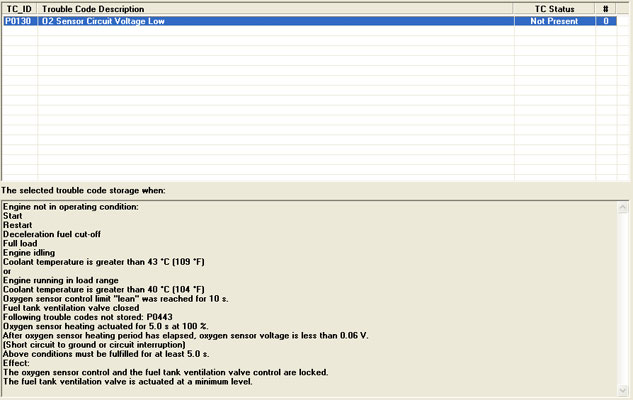The height and width of the screenshot is (400, 633).
Task: Click the scroll up arrow in details box
Action: tap(623, 207)
